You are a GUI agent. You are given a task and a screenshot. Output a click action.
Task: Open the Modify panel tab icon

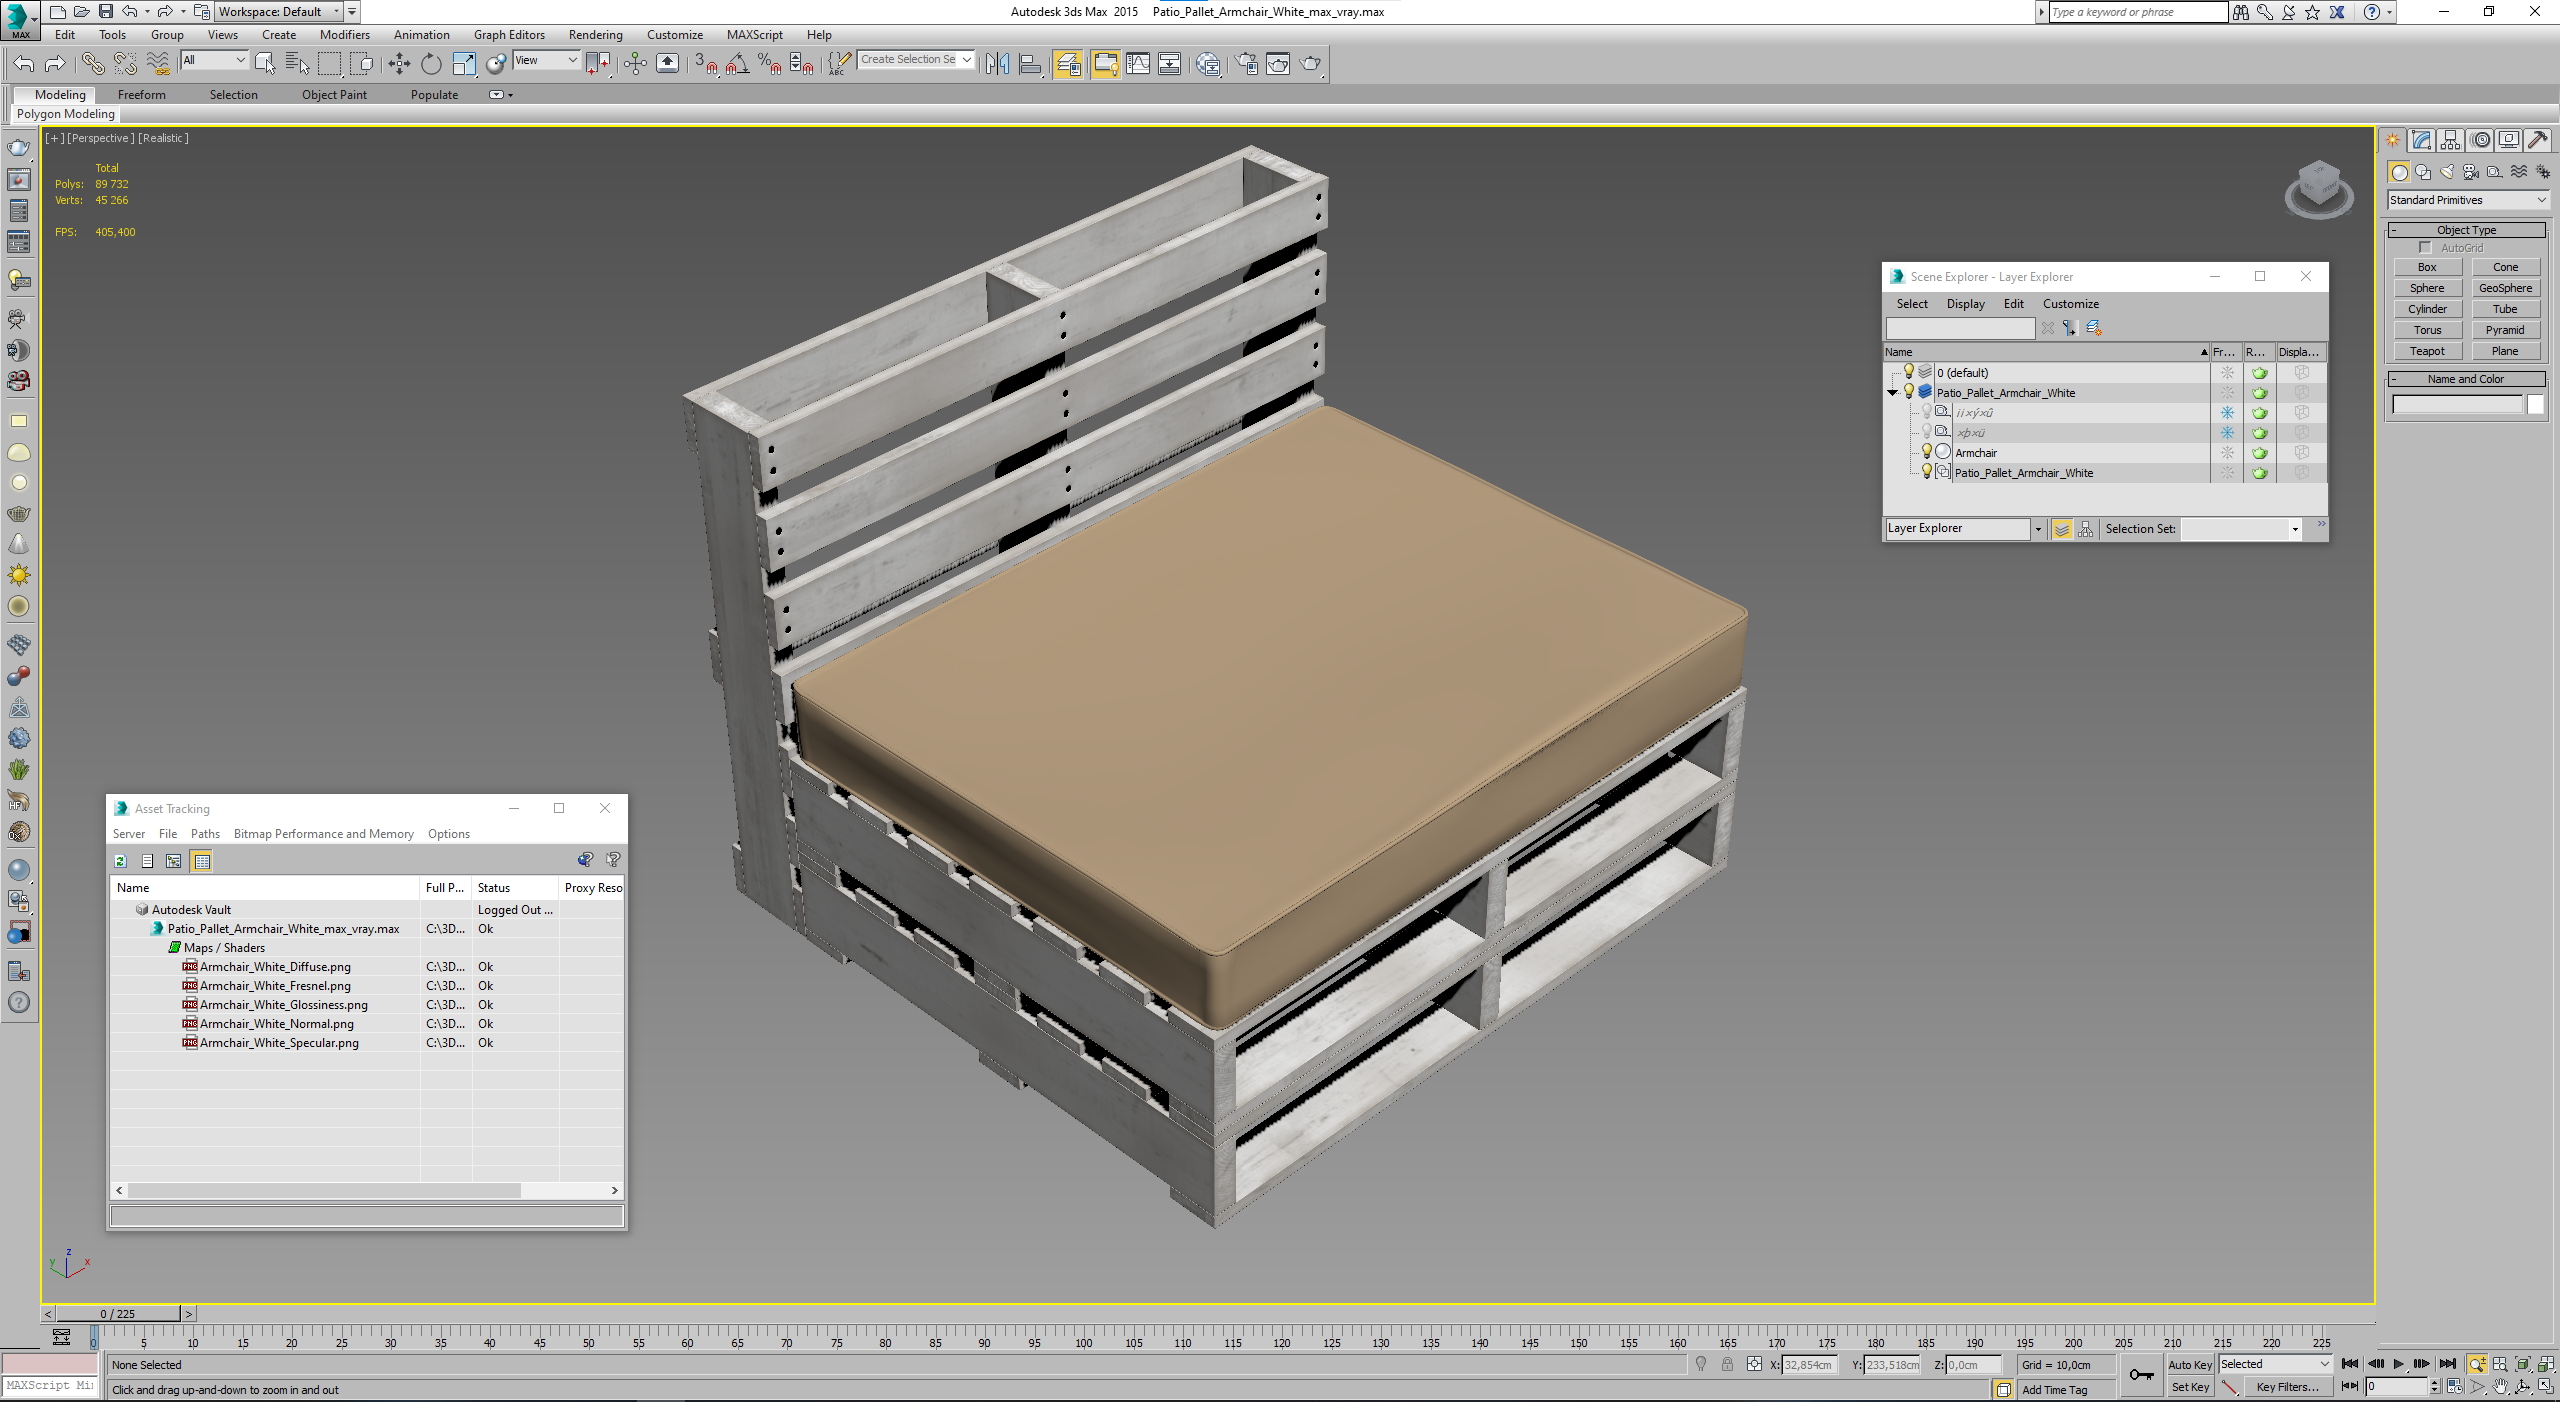tap(2421, 141)
